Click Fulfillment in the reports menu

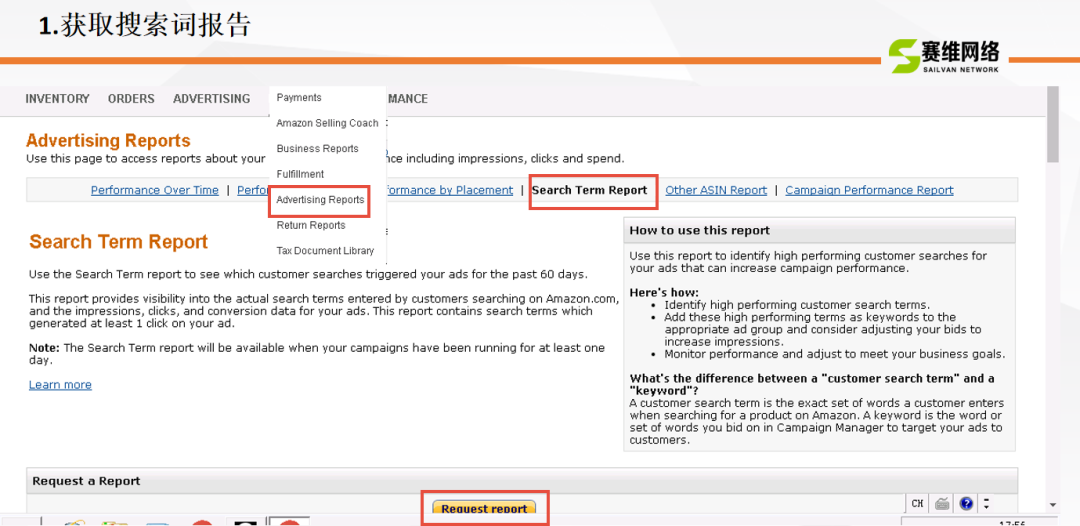(300, 174)
